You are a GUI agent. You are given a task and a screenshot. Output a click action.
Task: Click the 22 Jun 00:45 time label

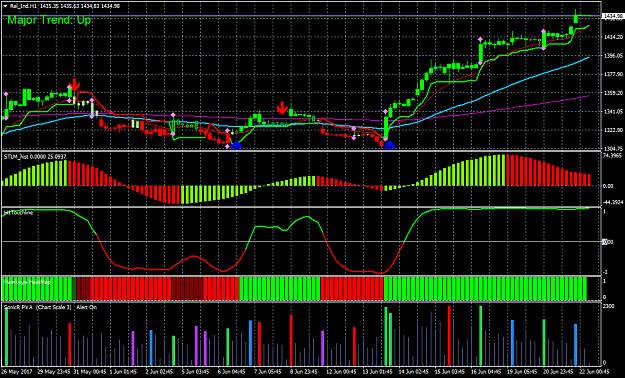coord(594,372)
